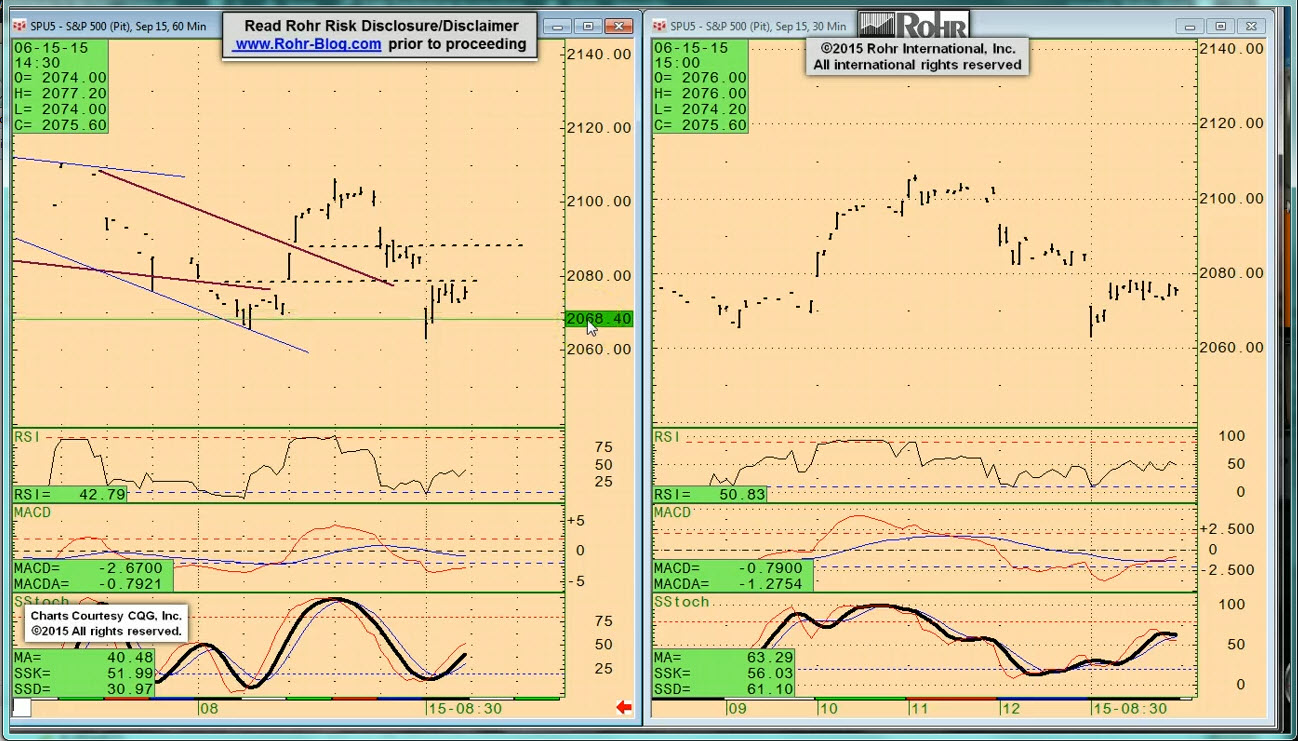The height and width of the screenshot is (741, 1298).
Task: Click the 11 time label on right chart
Action: point(918,708)
